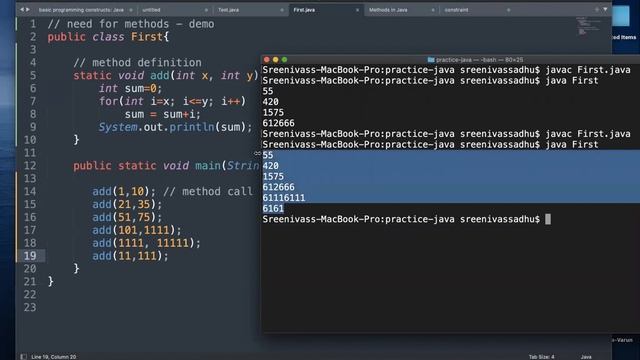Viewport: 640px width, 360px height.
Task: Click the '// method call' comment
Action: click(x=208, y=191)
